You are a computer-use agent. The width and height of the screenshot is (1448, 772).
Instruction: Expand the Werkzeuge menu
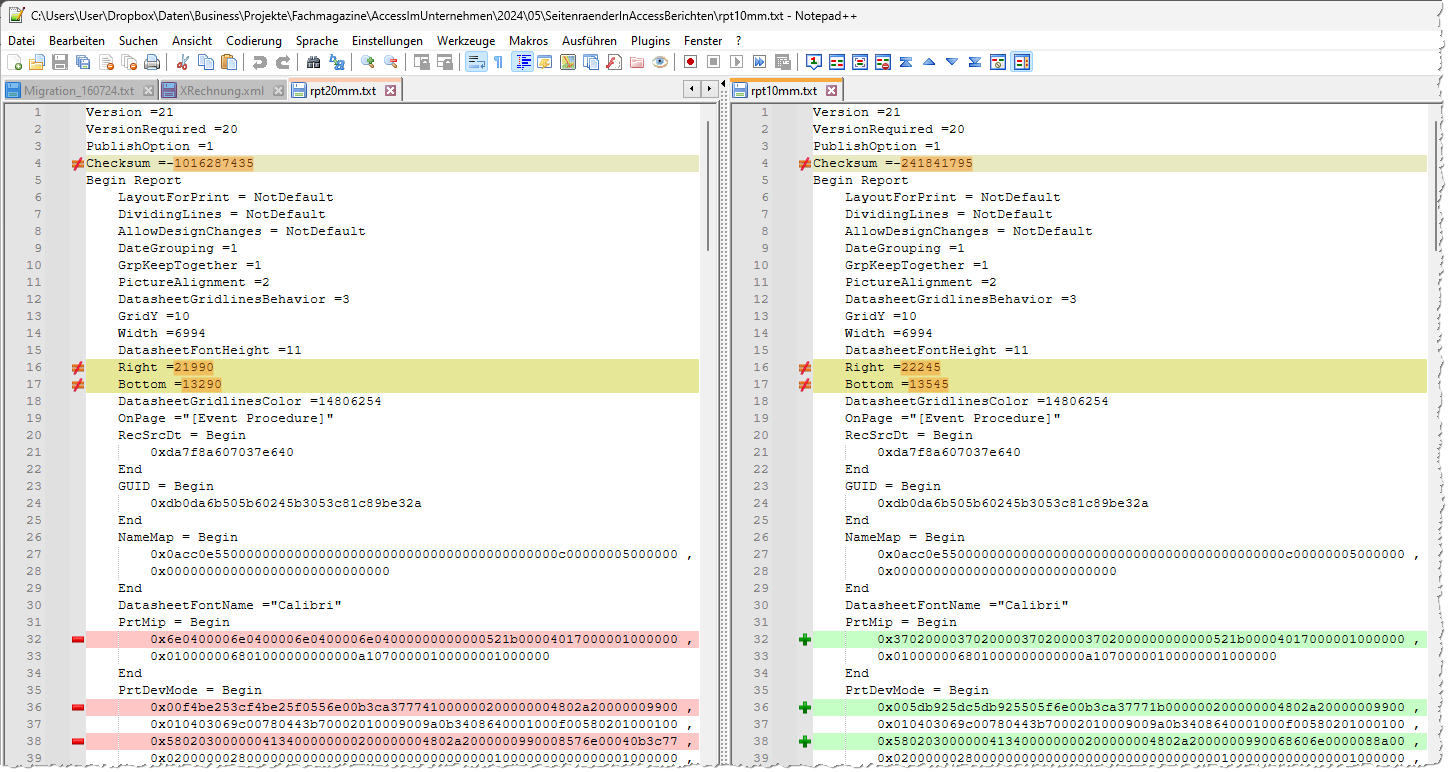465,41
